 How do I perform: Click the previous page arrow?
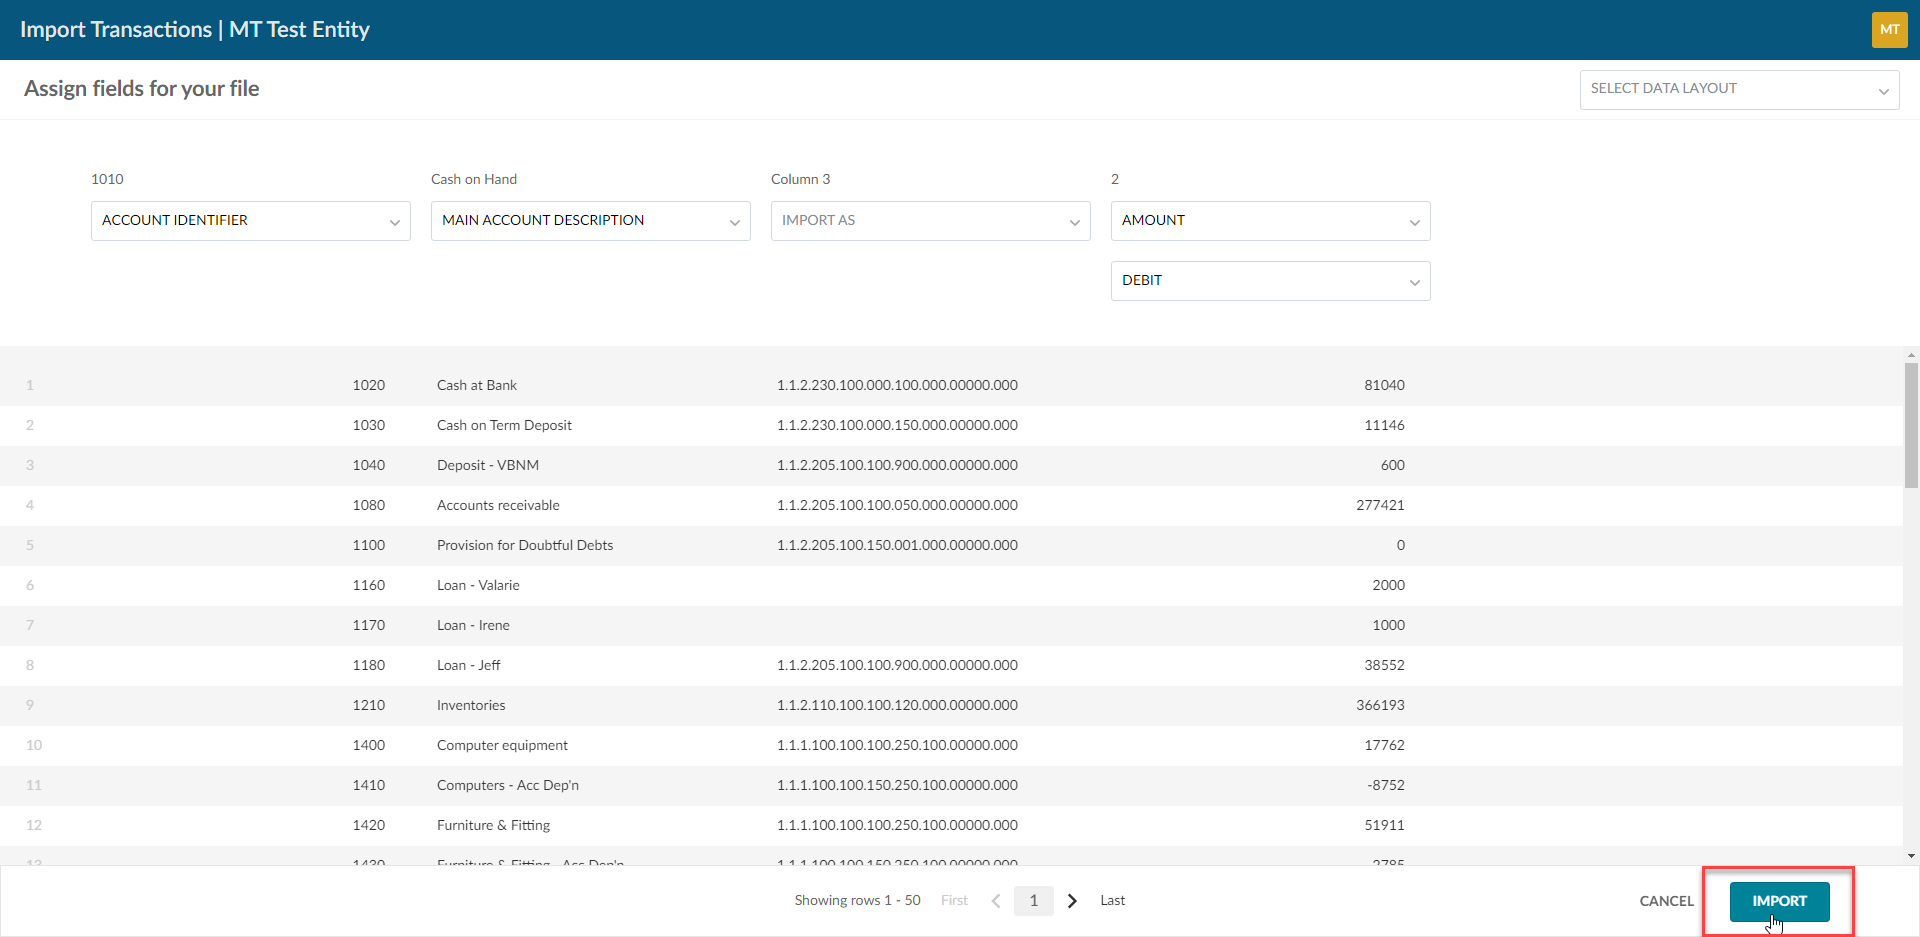[x=996, y=901]
